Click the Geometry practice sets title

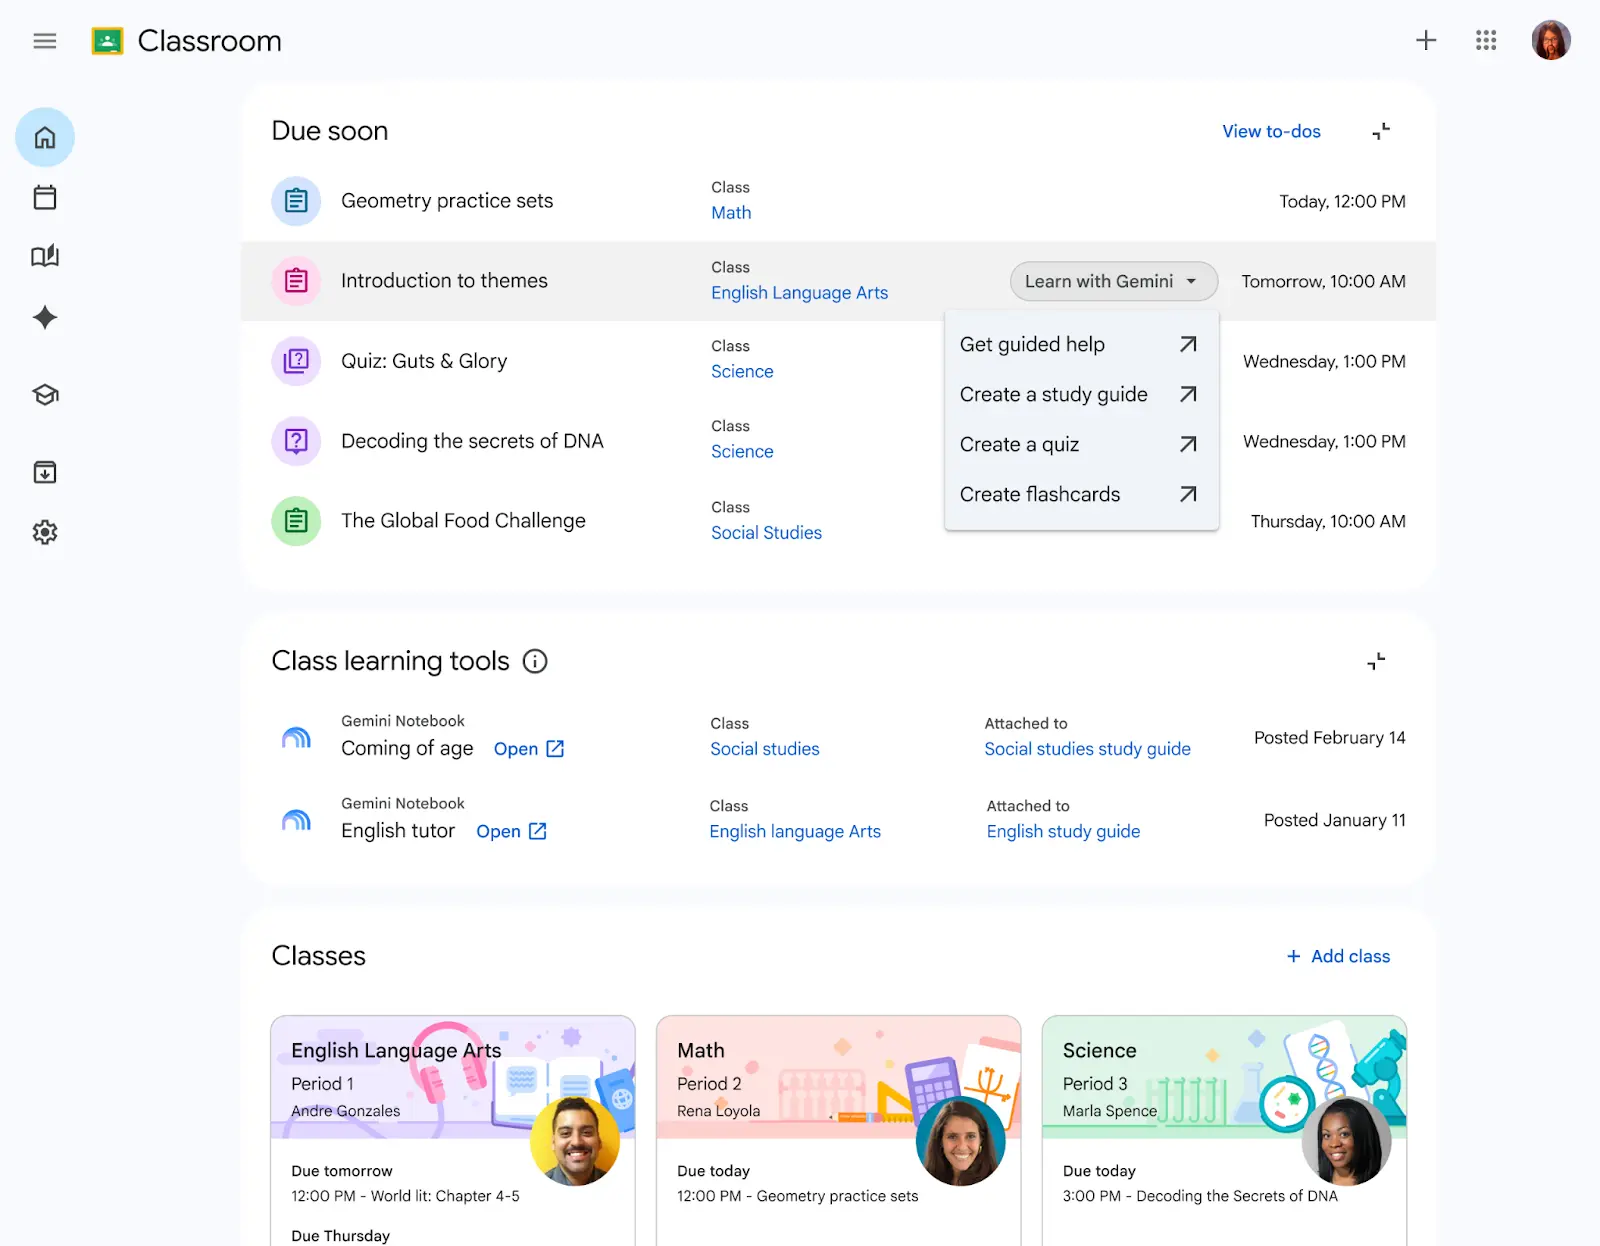[447, 201]
